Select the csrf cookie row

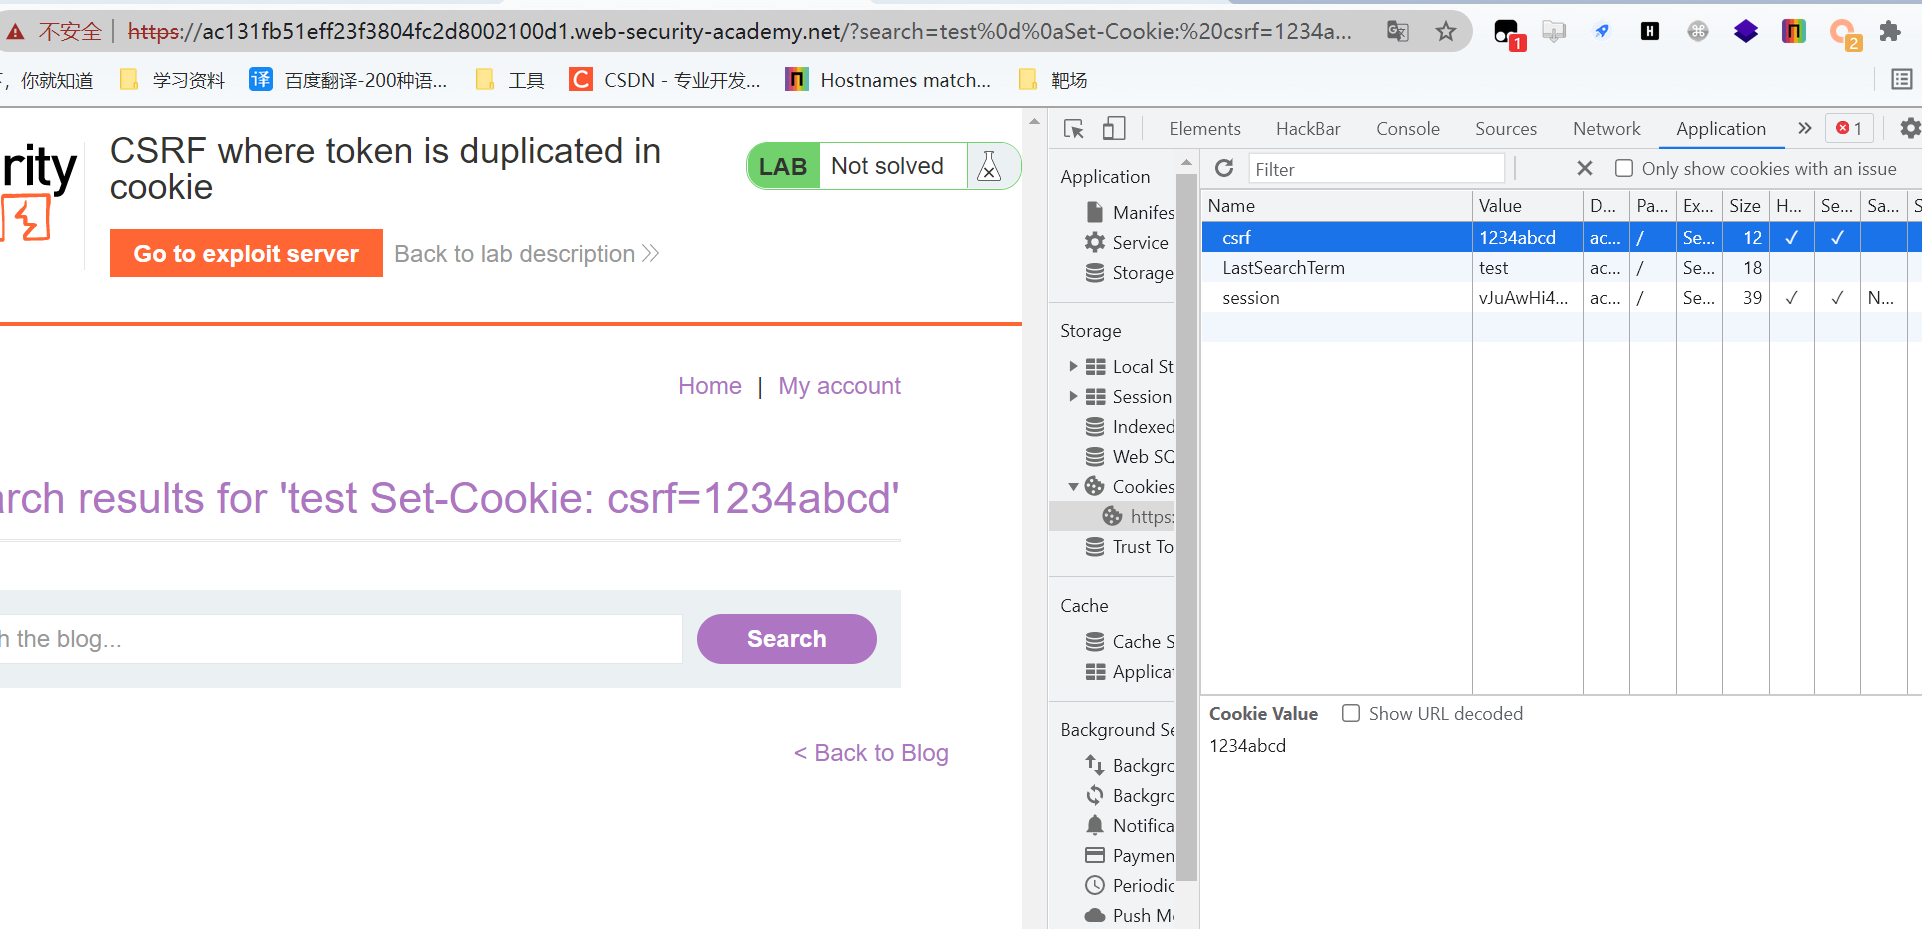click(x=1561, y=237)
